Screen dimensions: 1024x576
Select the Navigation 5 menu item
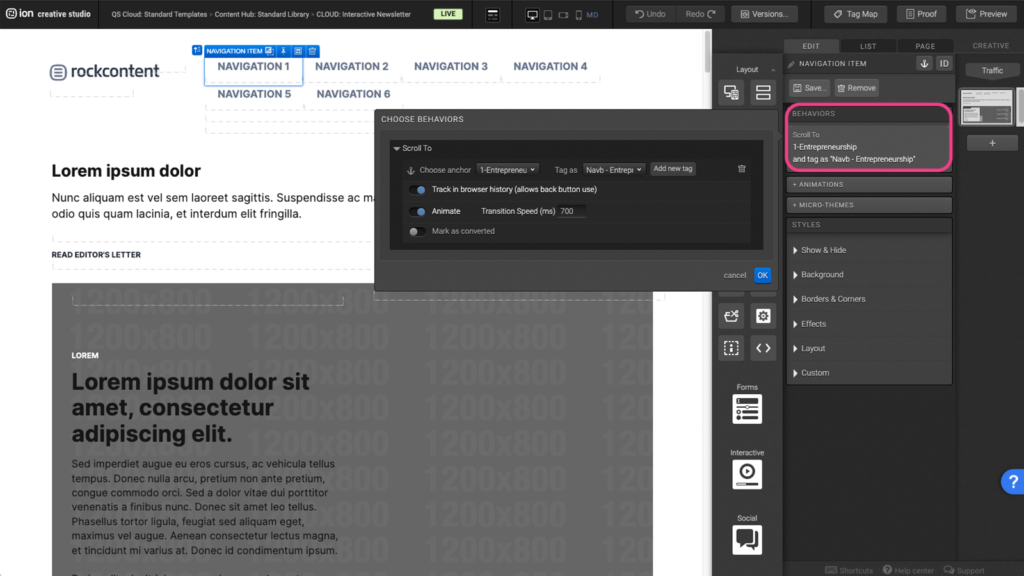254,94
